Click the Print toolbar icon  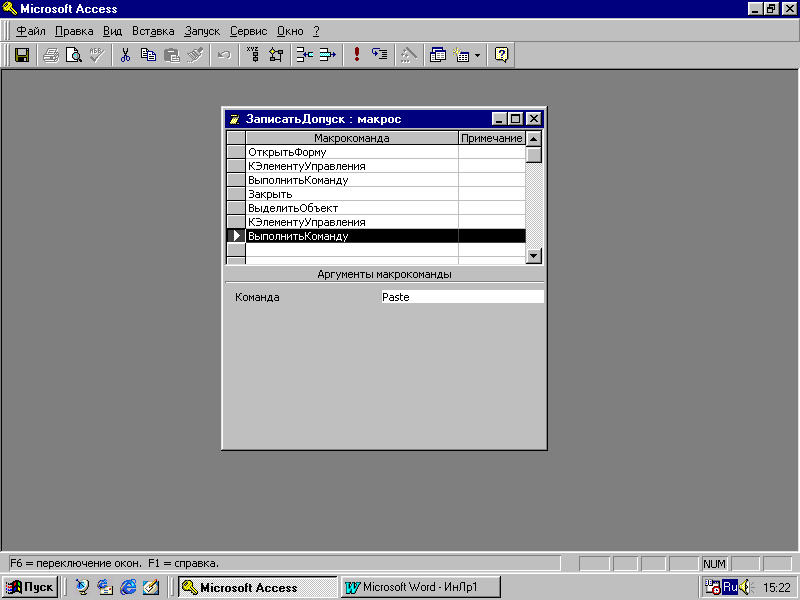pos(51,55)
